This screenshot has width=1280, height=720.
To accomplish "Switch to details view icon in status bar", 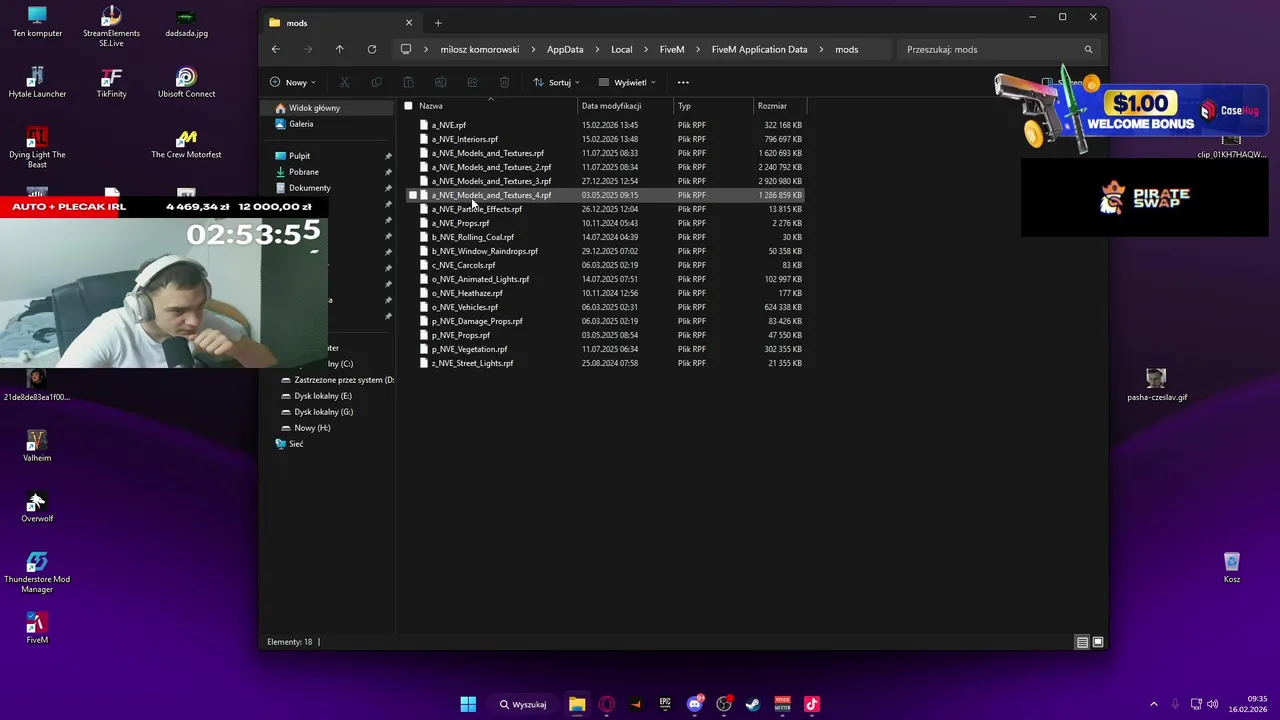I will coord(1082,642).
